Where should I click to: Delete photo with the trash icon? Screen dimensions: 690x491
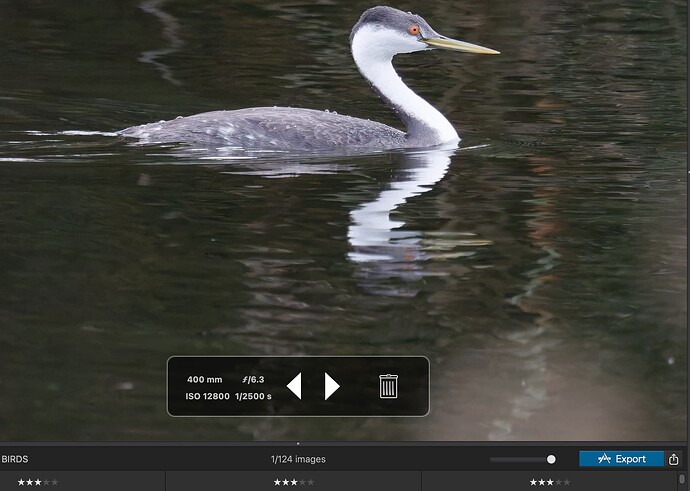(388, 386)
